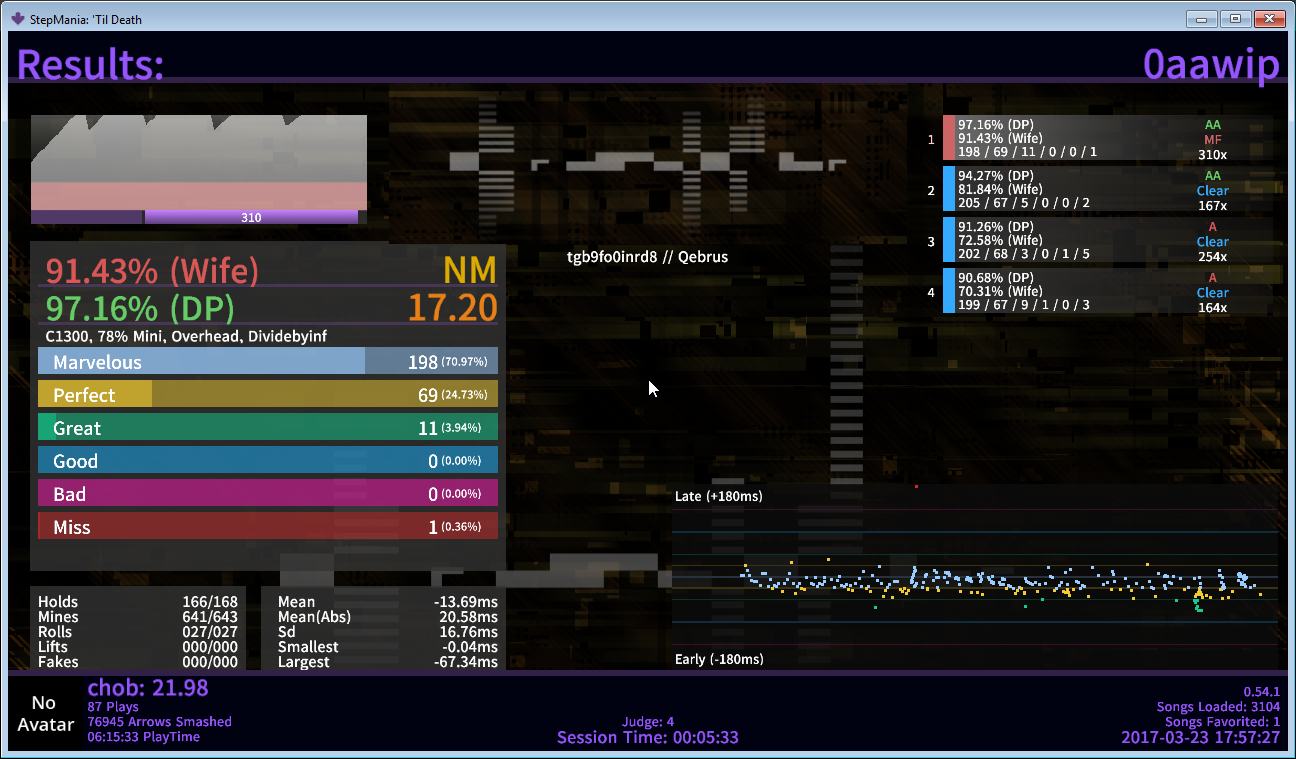The width and height of the screenshot is (1296, 759).
Task: Click the Great judgment row
Action: point(267,428)
